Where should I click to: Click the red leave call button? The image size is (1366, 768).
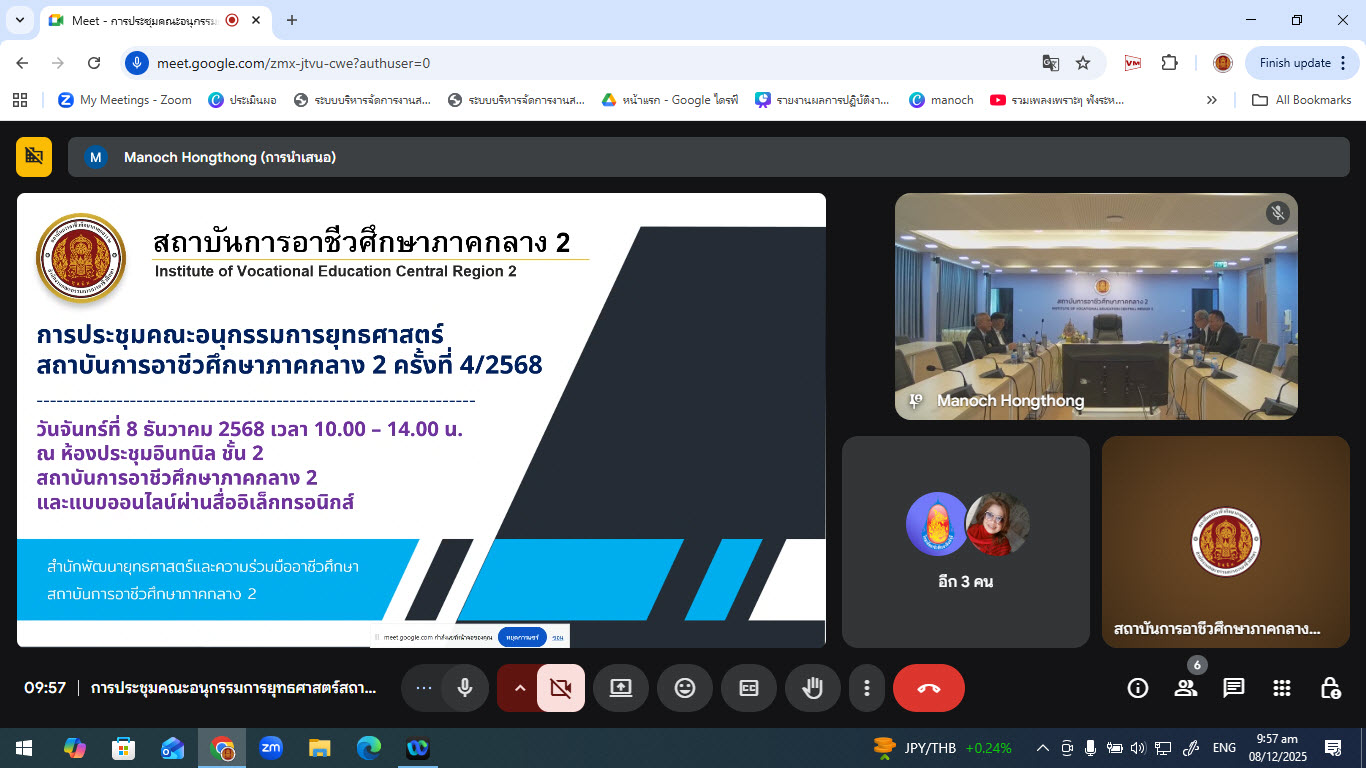[x=928, y=688]
